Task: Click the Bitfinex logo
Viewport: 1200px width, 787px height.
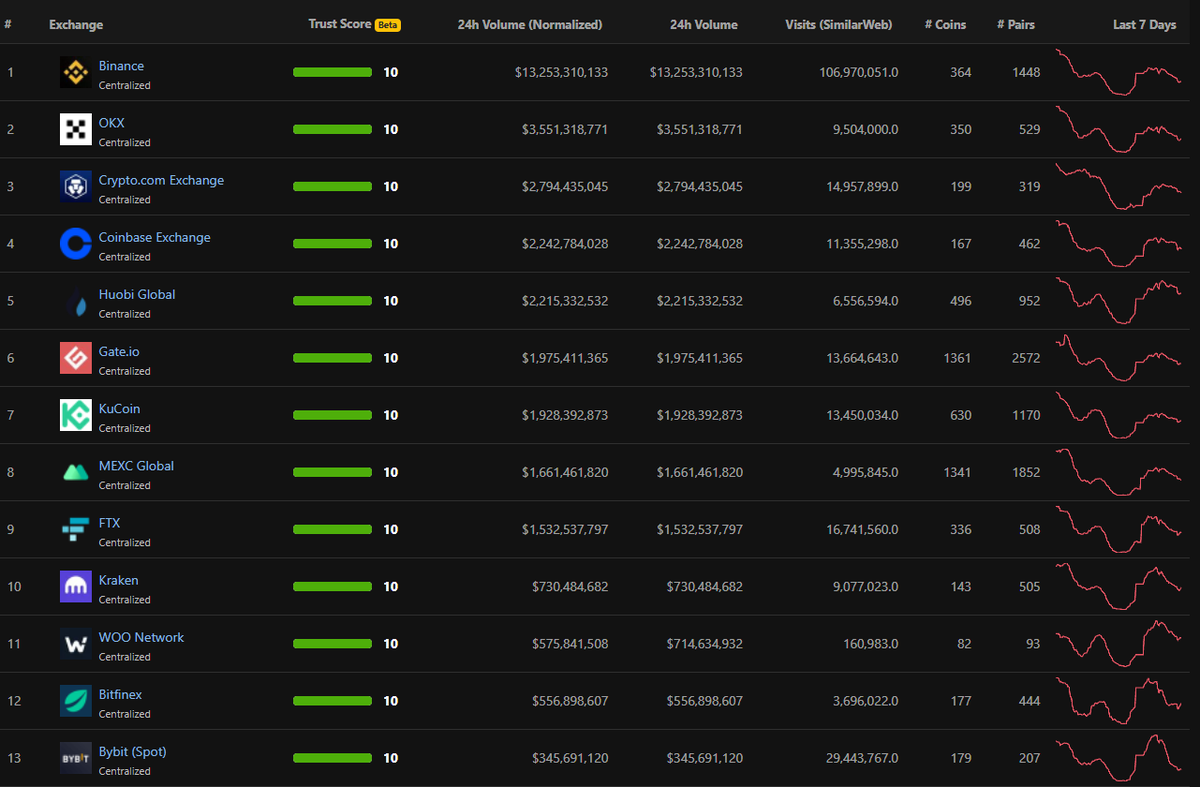Action: [x=76, y=700]
